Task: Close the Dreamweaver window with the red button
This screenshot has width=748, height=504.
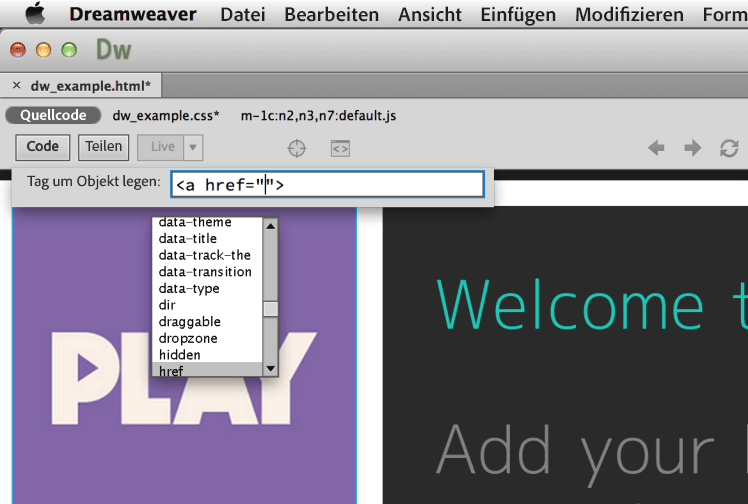Action: (x=18, y=50)
